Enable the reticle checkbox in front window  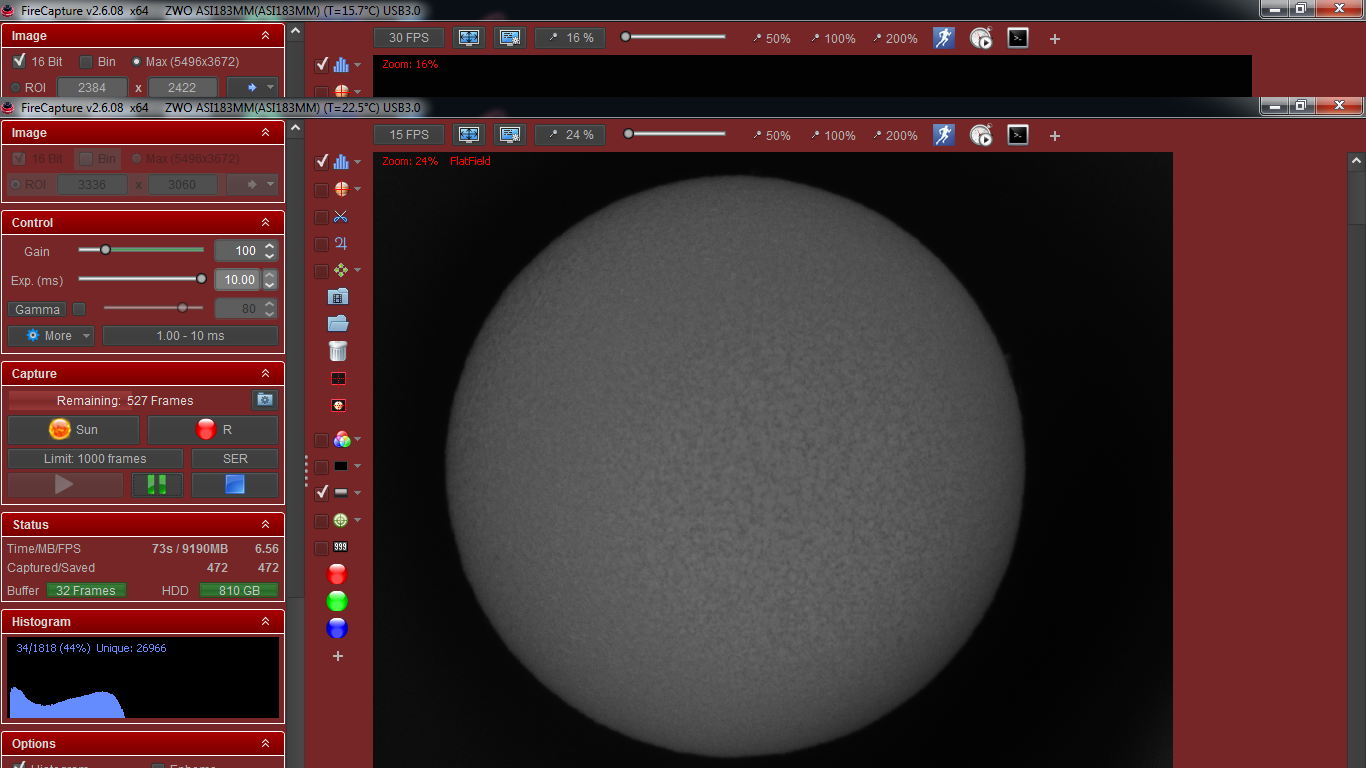point(322,190)
